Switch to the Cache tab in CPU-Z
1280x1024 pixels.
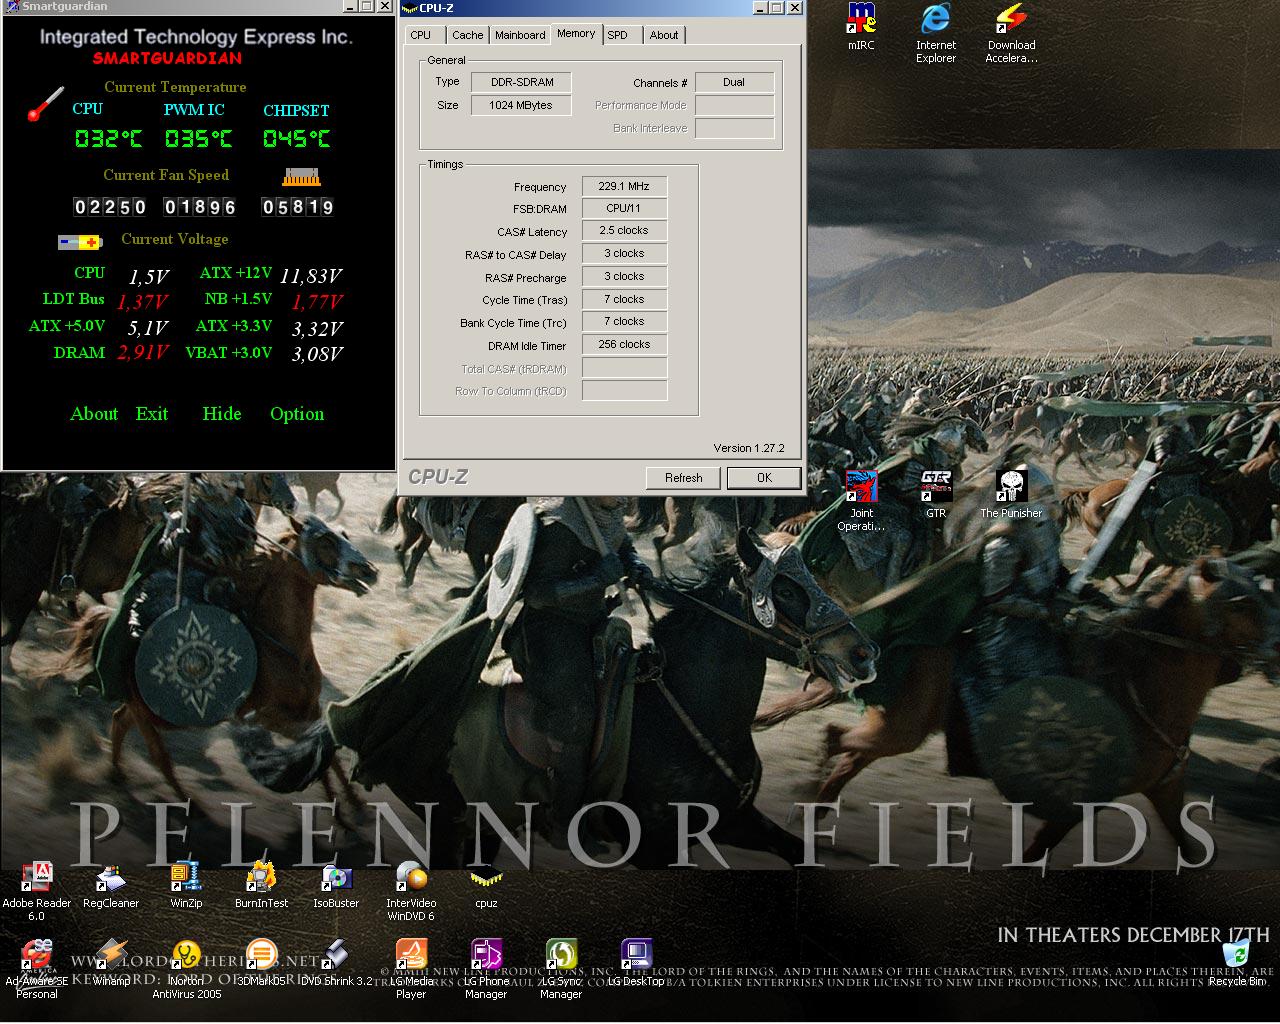467,35
